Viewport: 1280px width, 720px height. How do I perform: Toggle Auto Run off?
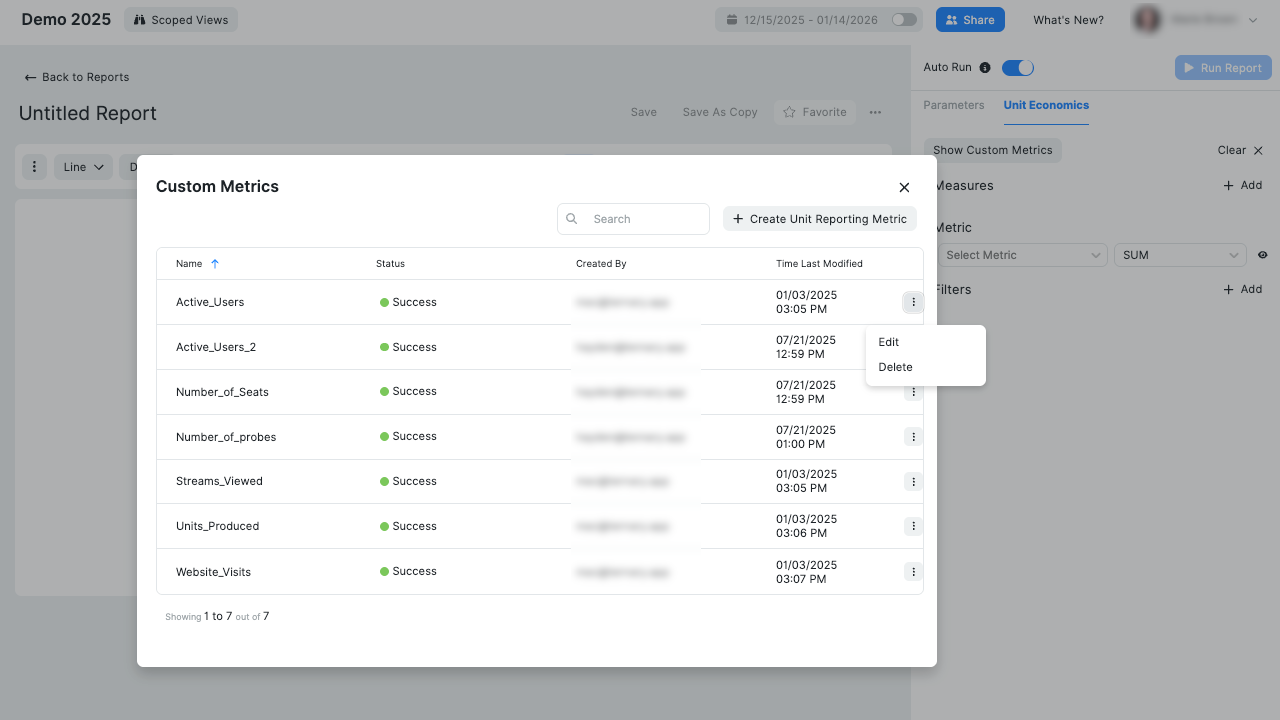(1018, 67)
